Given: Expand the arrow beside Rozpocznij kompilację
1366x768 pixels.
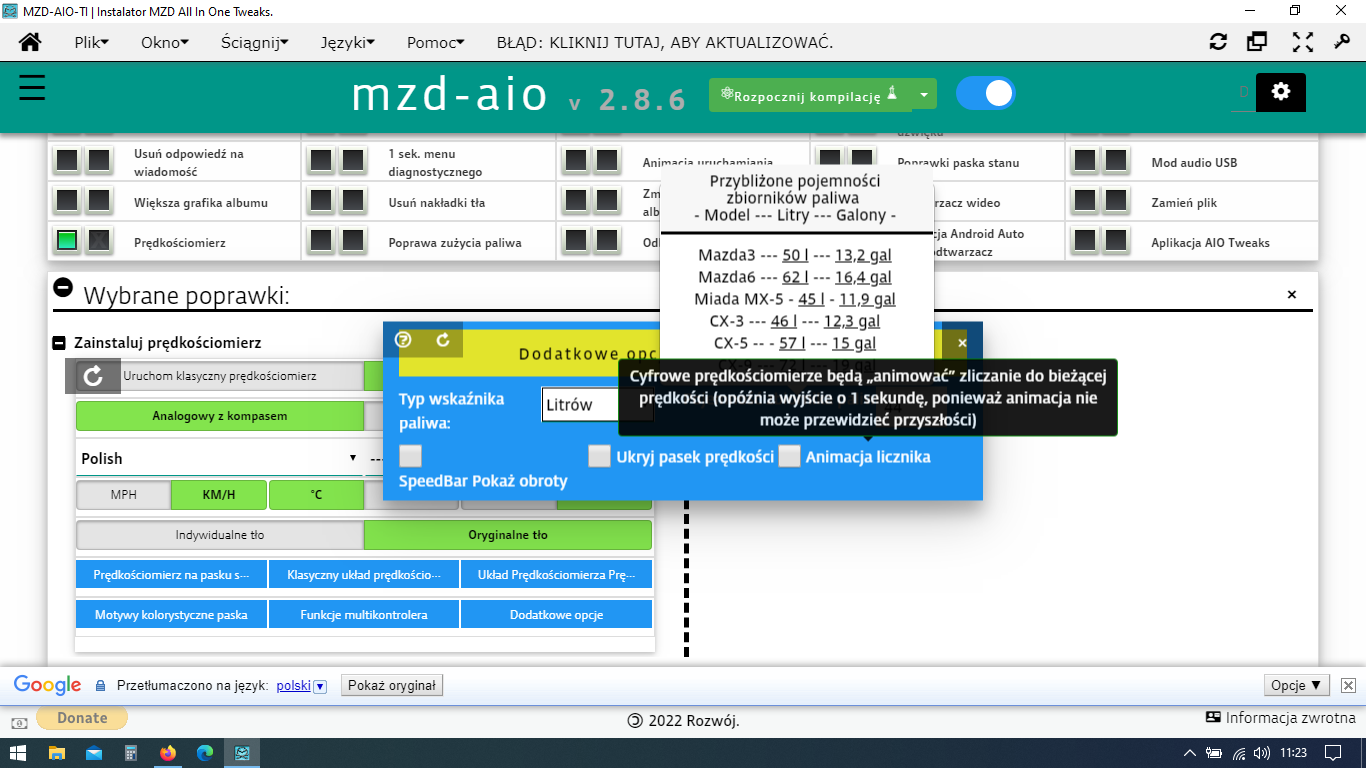Looking at the screenshot, I should [924, 96].
